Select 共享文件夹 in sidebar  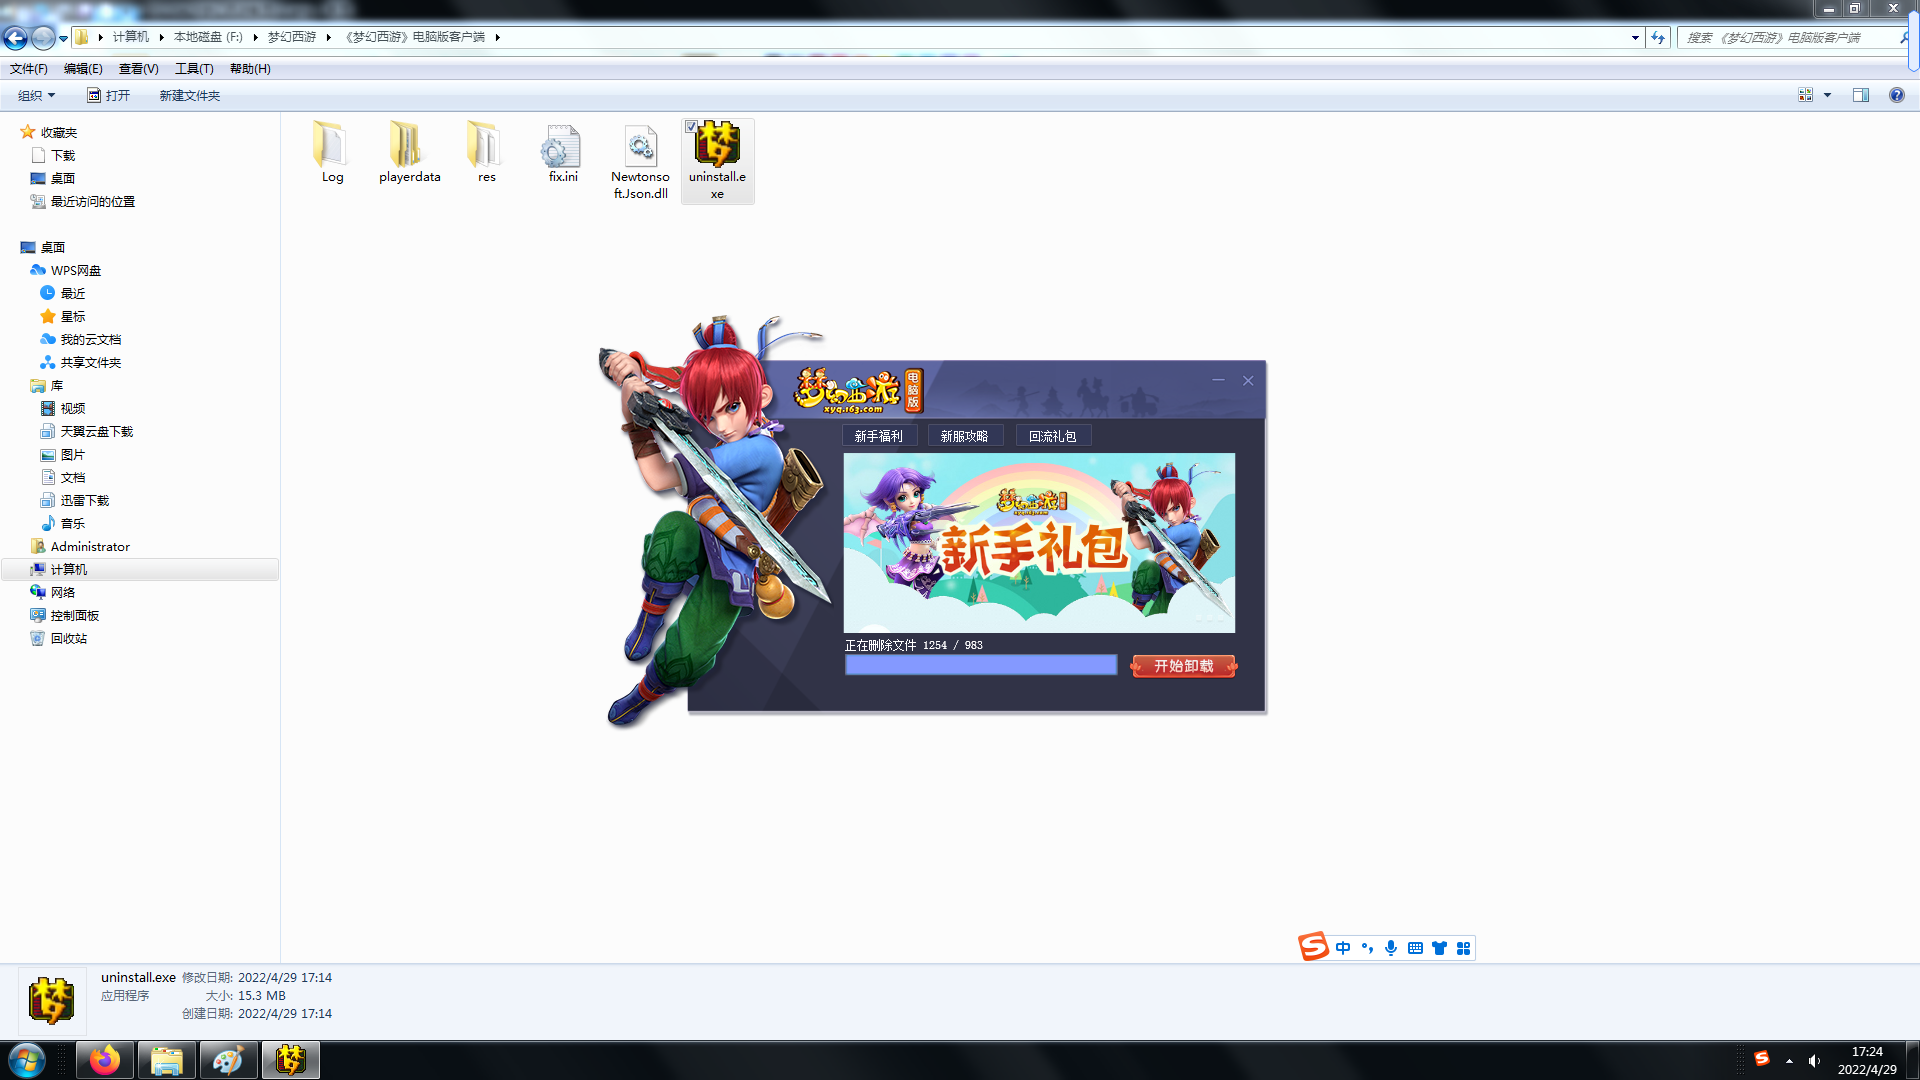pyautogui.click(x=91, y=363)
